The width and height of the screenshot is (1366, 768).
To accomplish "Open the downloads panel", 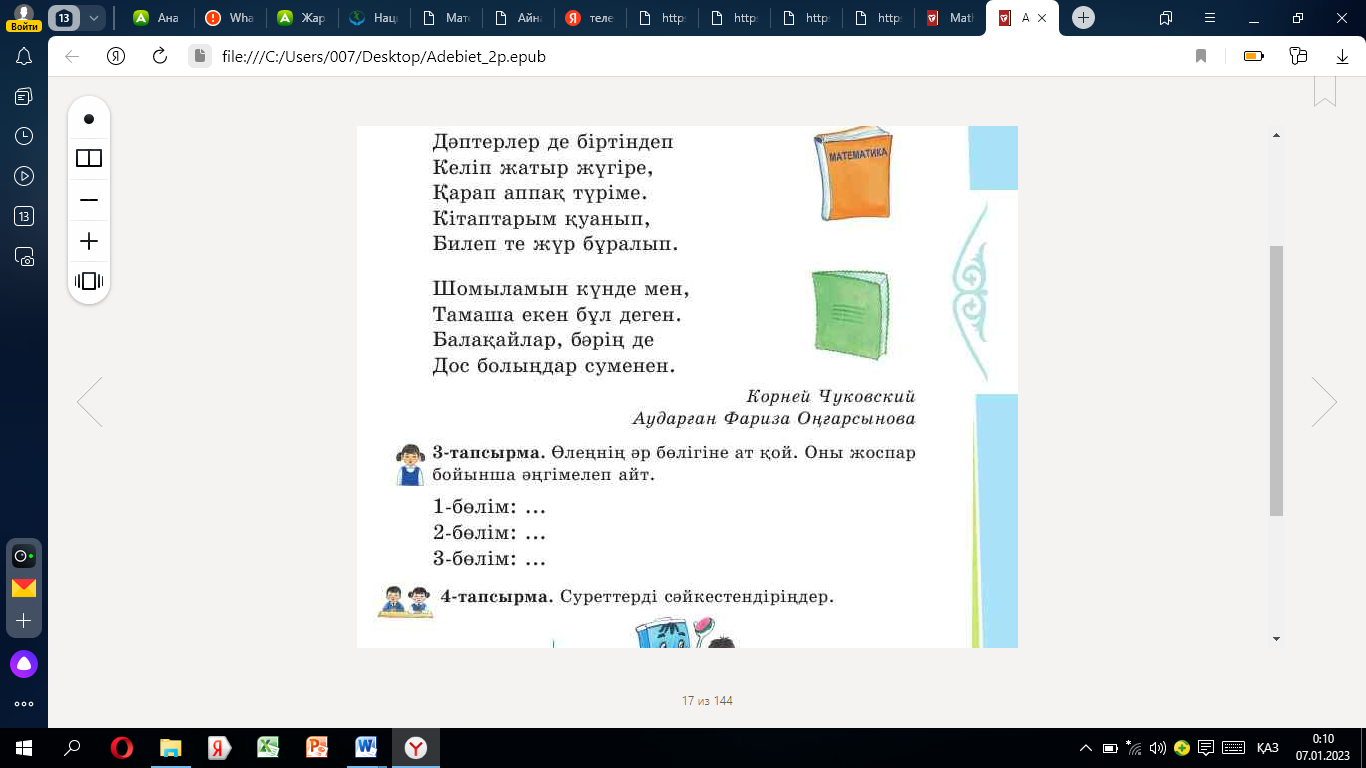I will click(x=1343, y=57).
